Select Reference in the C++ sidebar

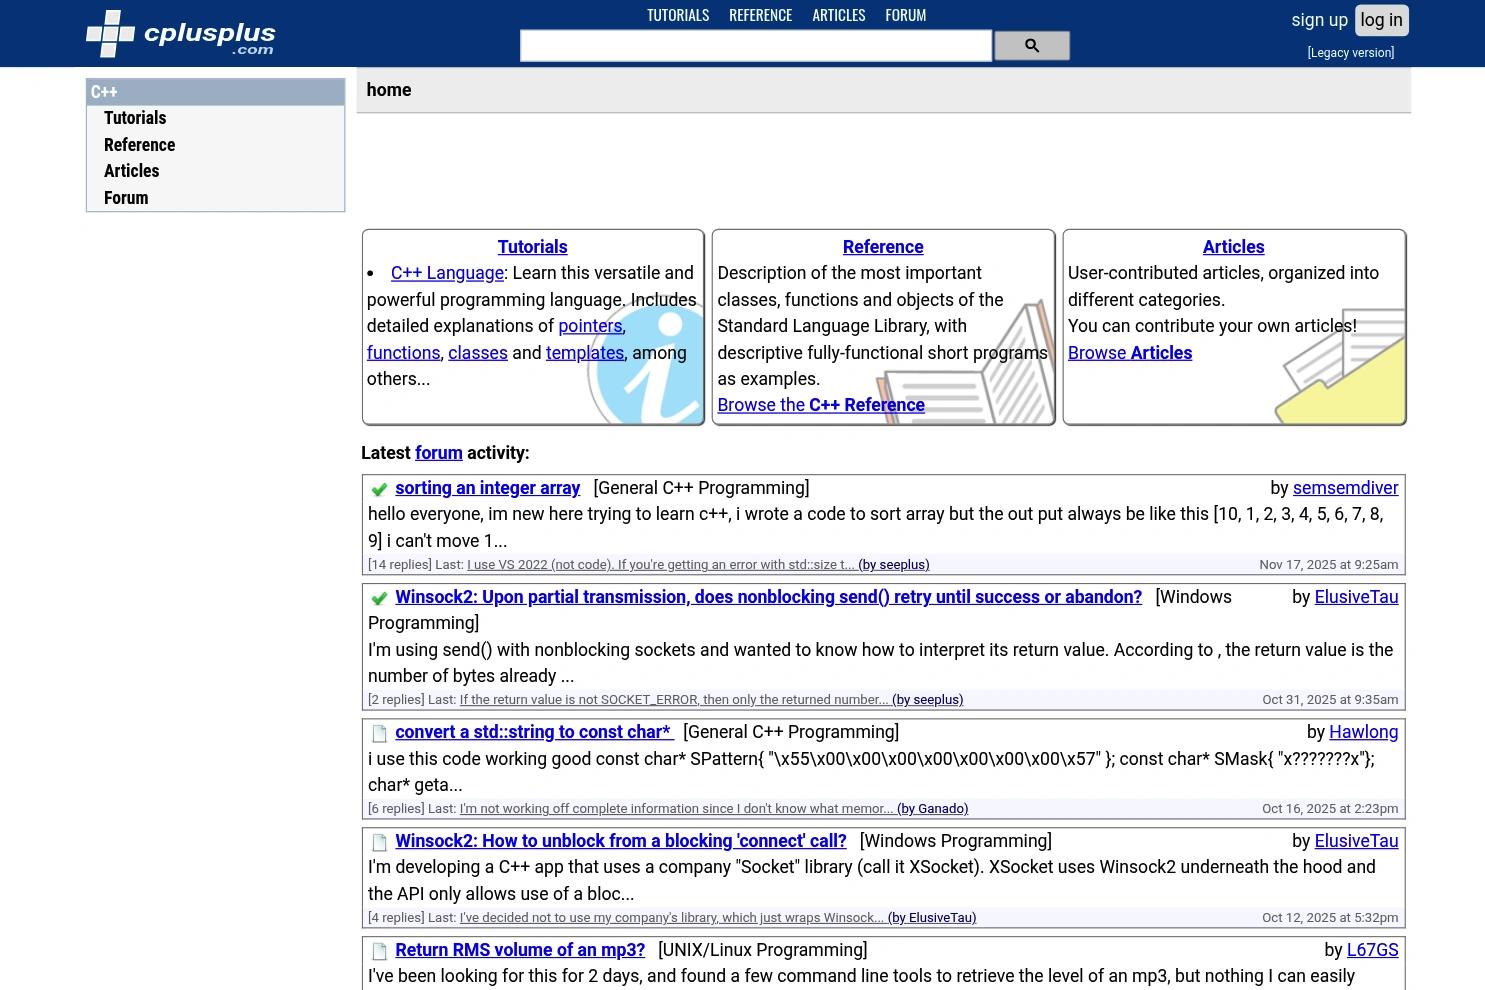click(139, 145)
